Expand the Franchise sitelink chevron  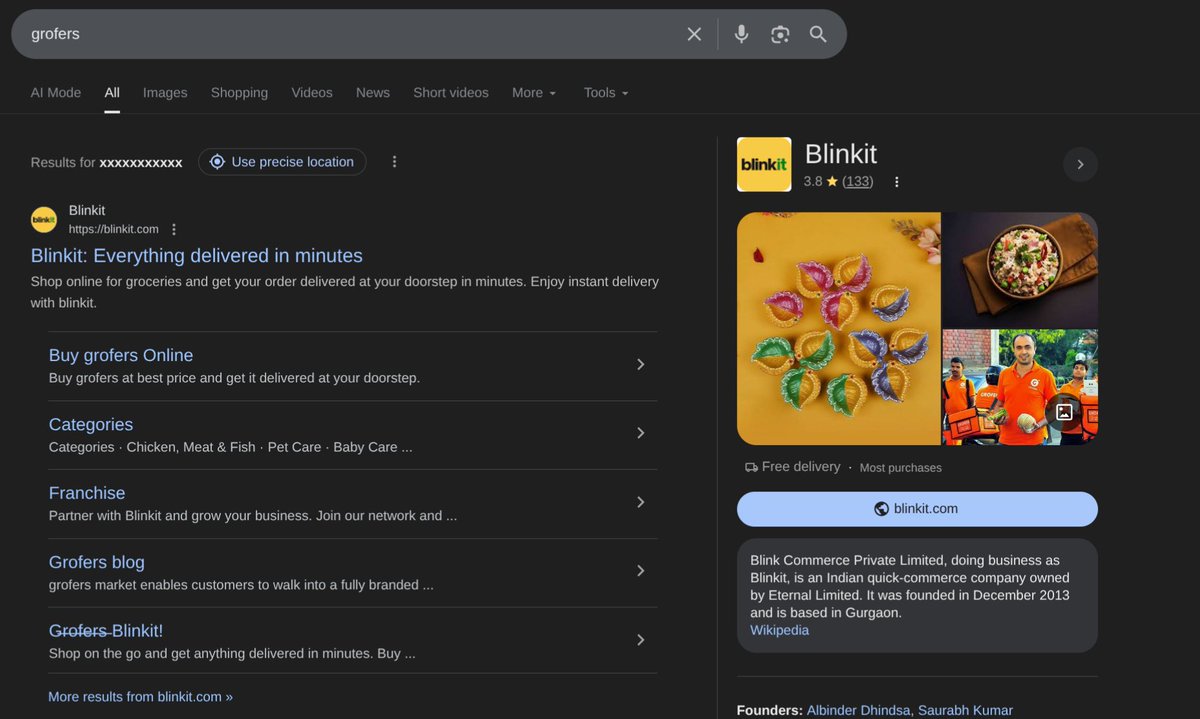[641, 502]
